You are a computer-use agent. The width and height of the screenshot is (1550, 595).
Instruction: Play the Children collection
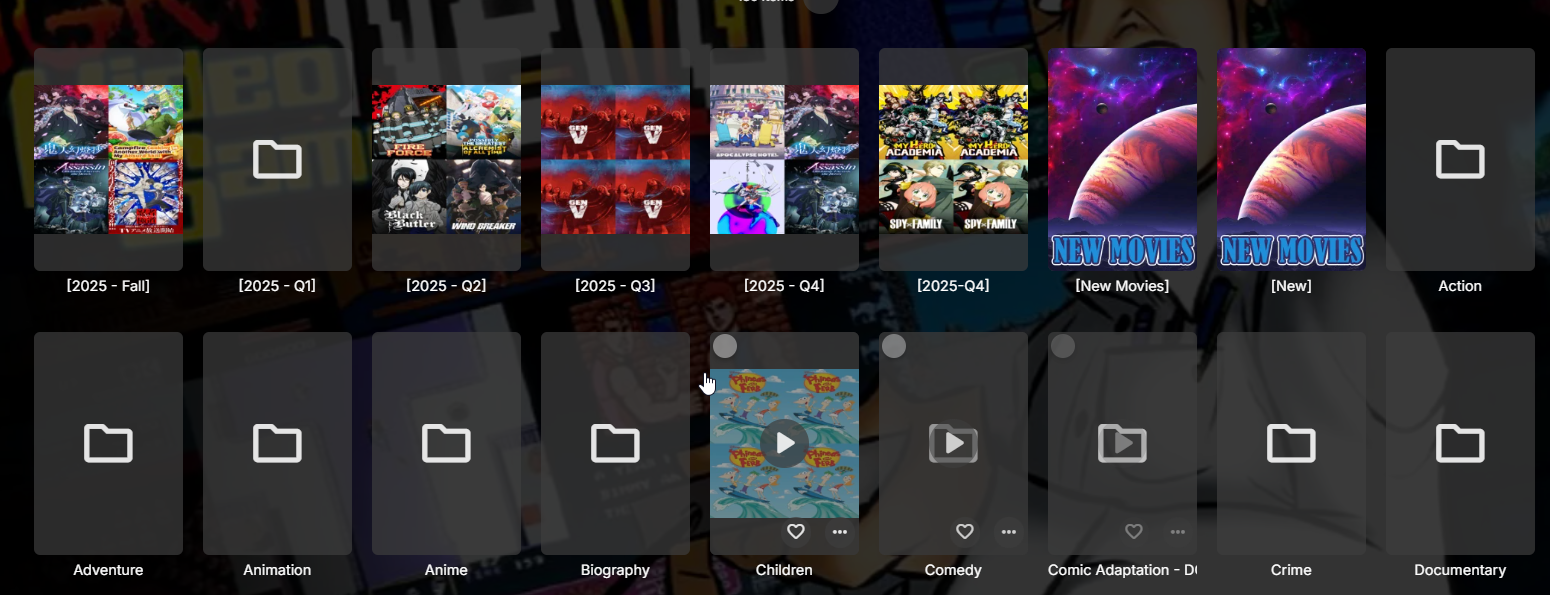tap(784, 443)
